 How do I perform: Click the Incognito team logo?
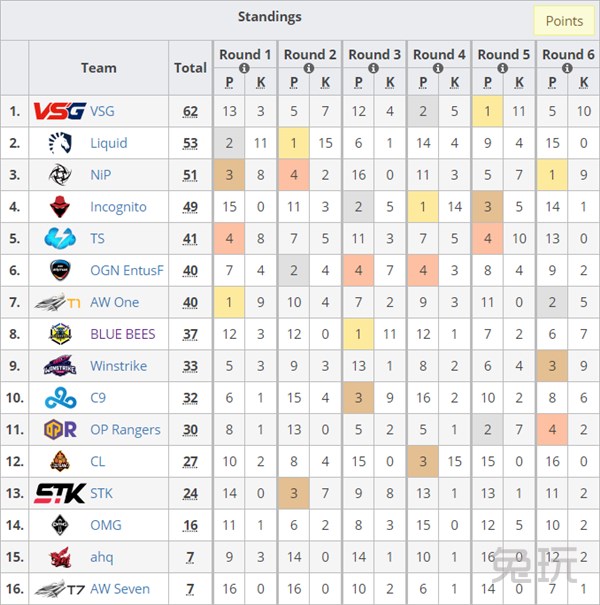click(x=59, y=207)
